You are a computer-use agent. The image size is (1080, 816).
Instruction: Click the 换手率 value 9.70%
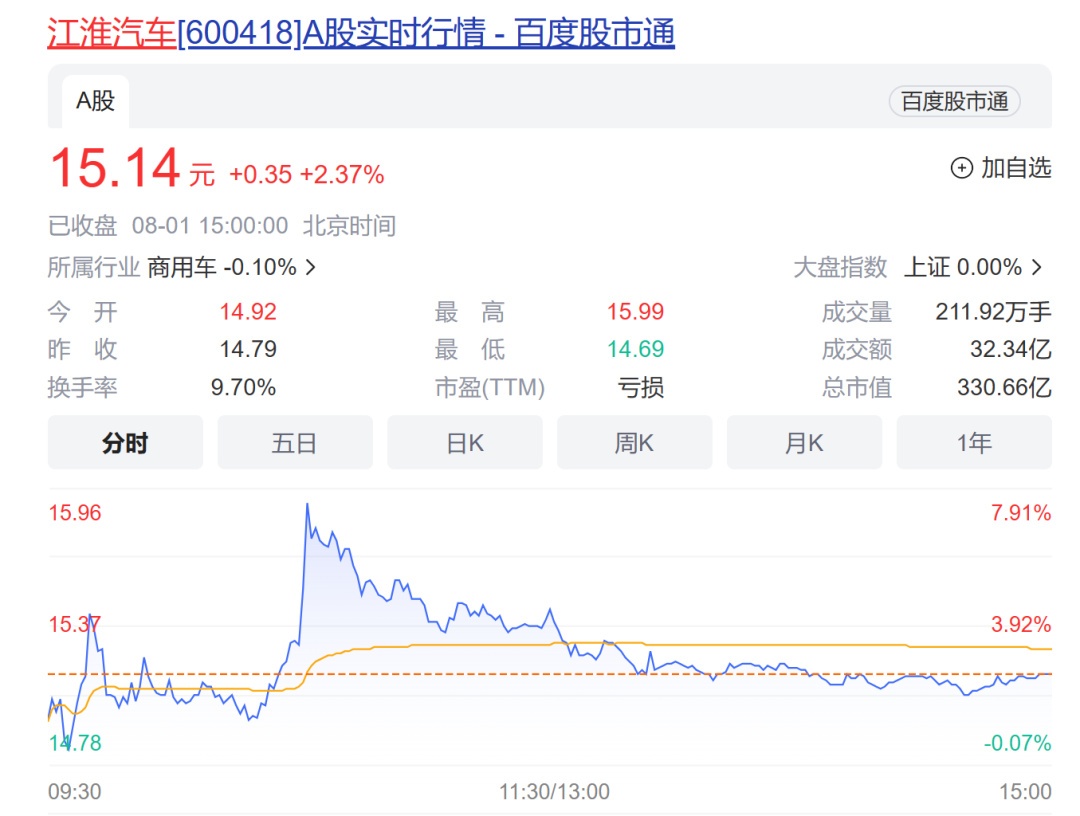coord(243,387)
